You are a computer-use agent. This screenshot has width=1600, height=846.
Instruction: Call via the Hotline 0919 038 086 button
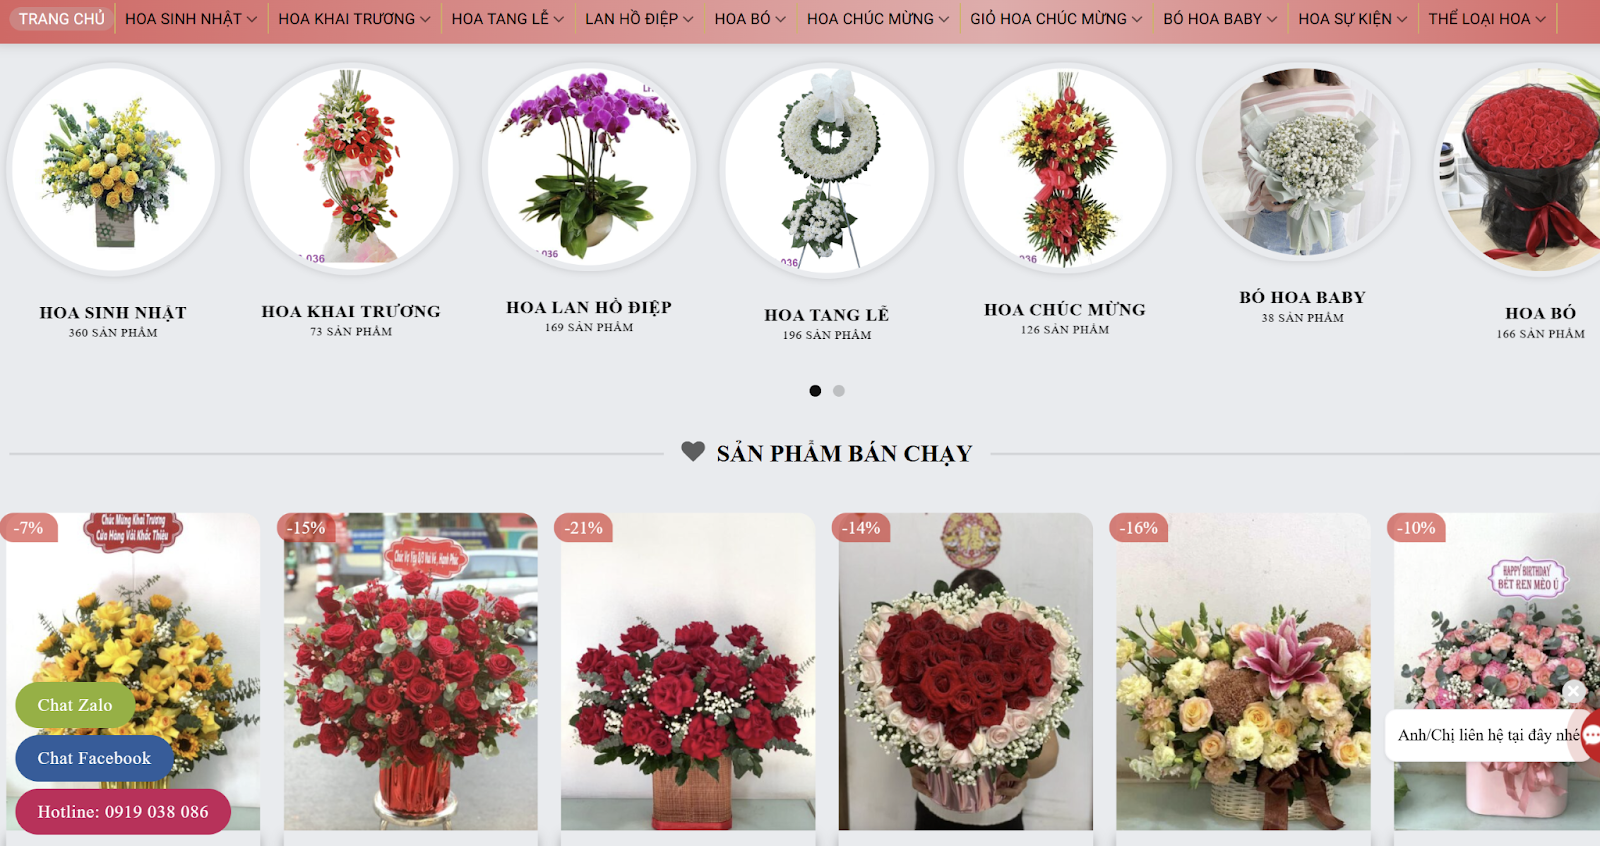[x=123, y=812]
